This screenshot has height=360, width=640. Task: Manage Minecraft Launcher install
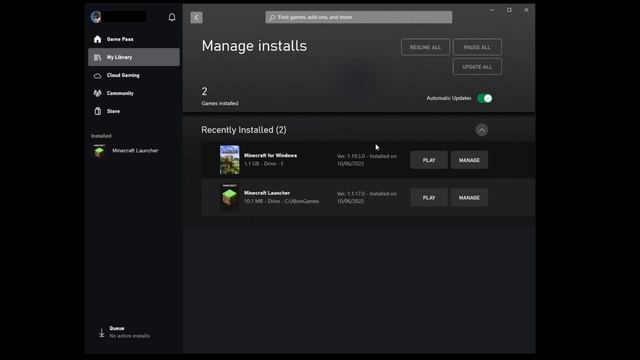click(x=469, y=198)
